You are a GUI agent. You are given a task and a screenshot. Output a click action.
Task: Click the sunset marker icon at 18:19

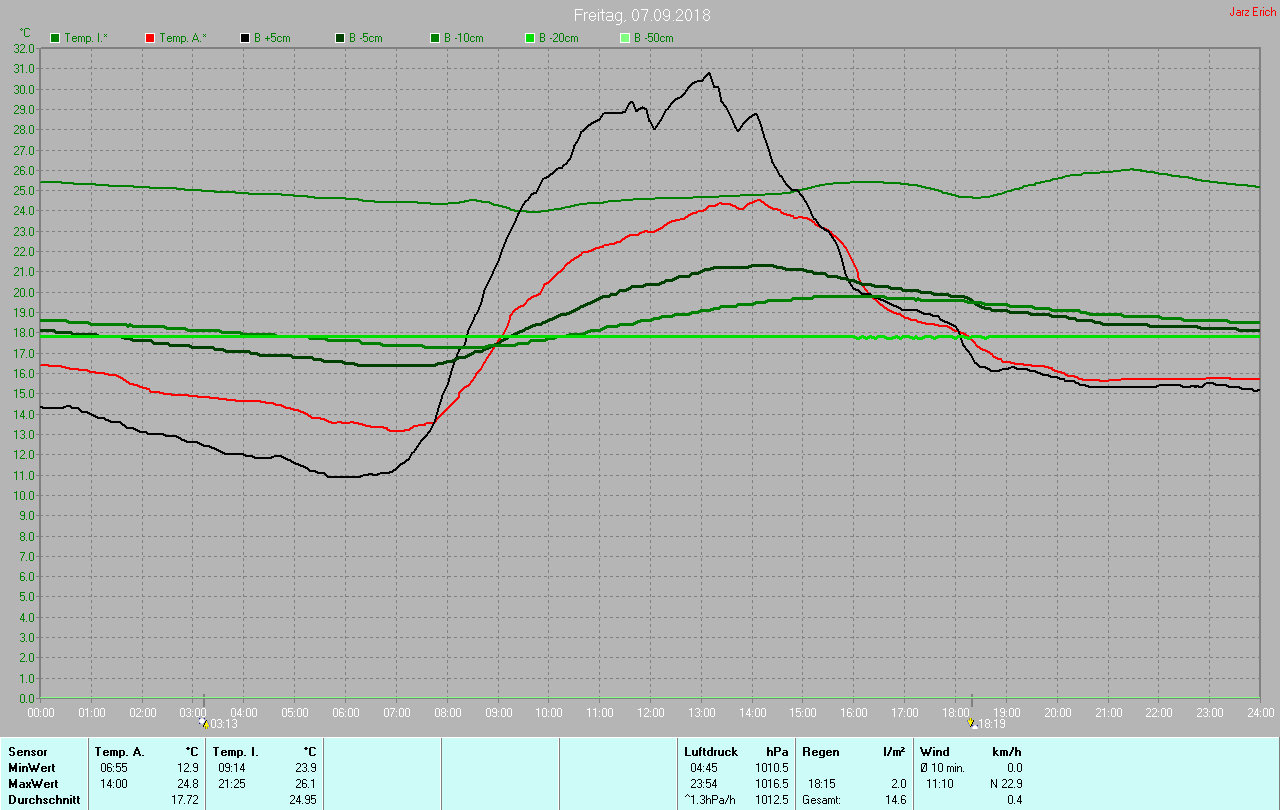tap(972, 722)
